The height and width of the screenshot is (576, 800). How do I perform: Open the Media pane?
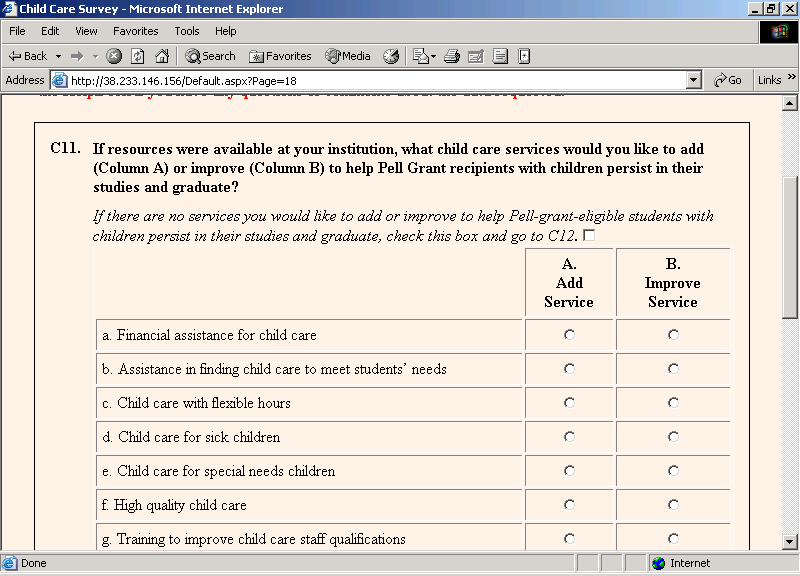click(348, 56)
